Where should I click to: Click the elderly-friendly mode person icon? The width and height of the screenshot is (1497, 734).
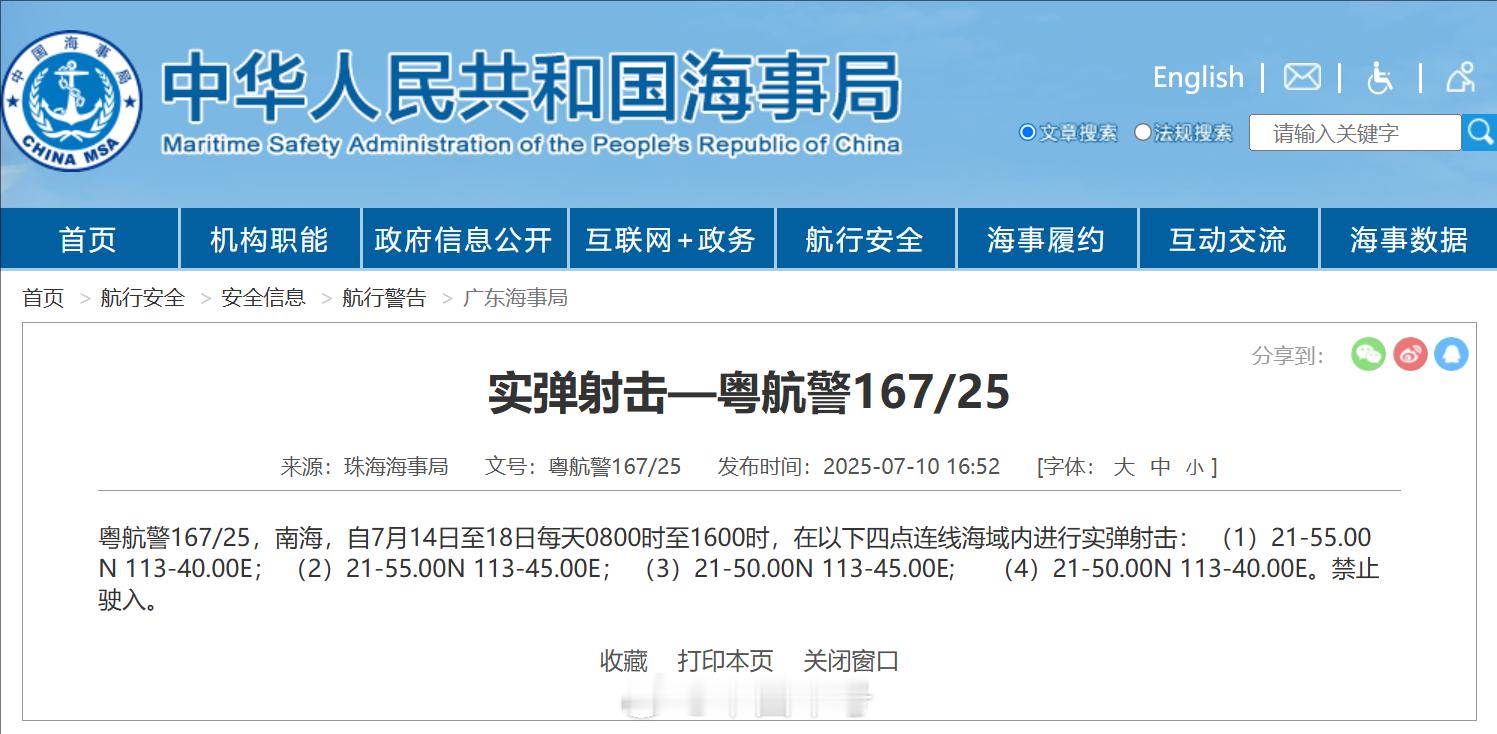click(x=1460, y=77)
